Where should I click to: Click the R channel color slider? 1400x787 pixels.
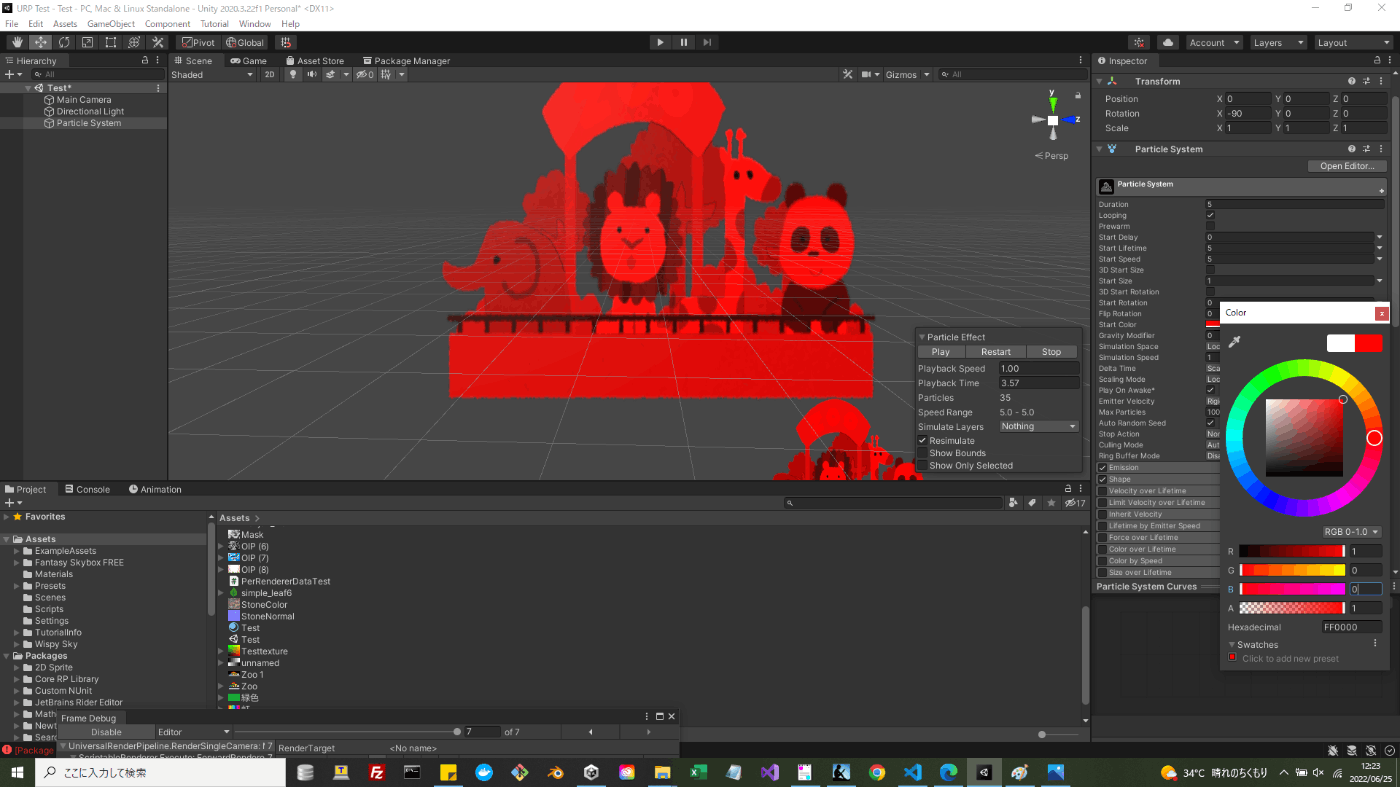click(x=1292, y=551)
